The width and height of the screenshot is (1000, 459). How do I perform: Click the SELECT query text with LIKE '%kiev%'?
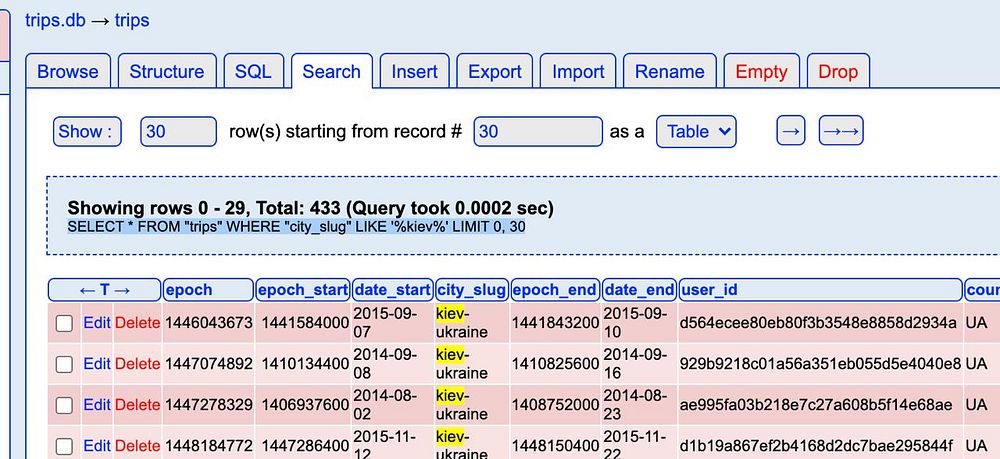(297, 227)
